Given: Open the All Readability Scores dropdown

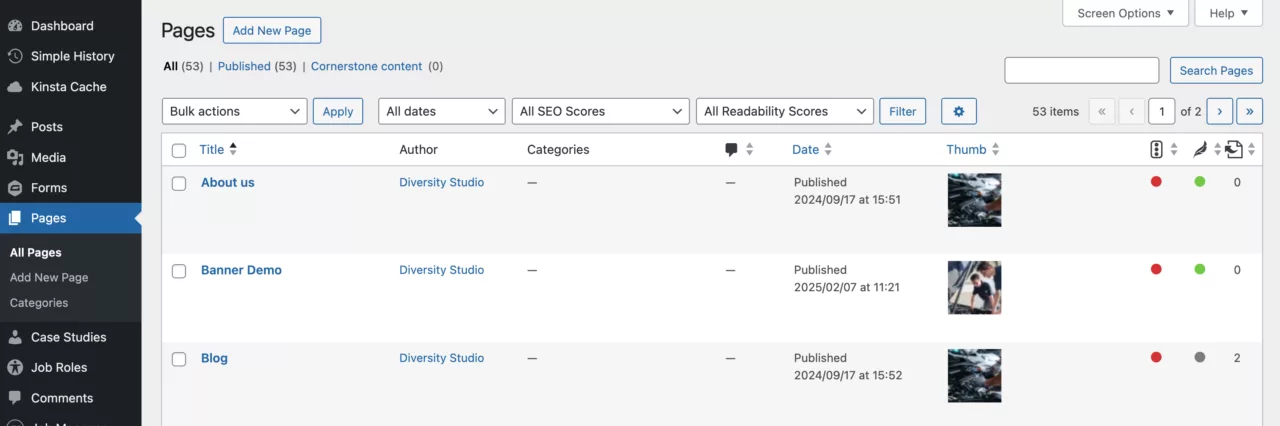Looking at the screenshot, I should [x=784, y=111].
